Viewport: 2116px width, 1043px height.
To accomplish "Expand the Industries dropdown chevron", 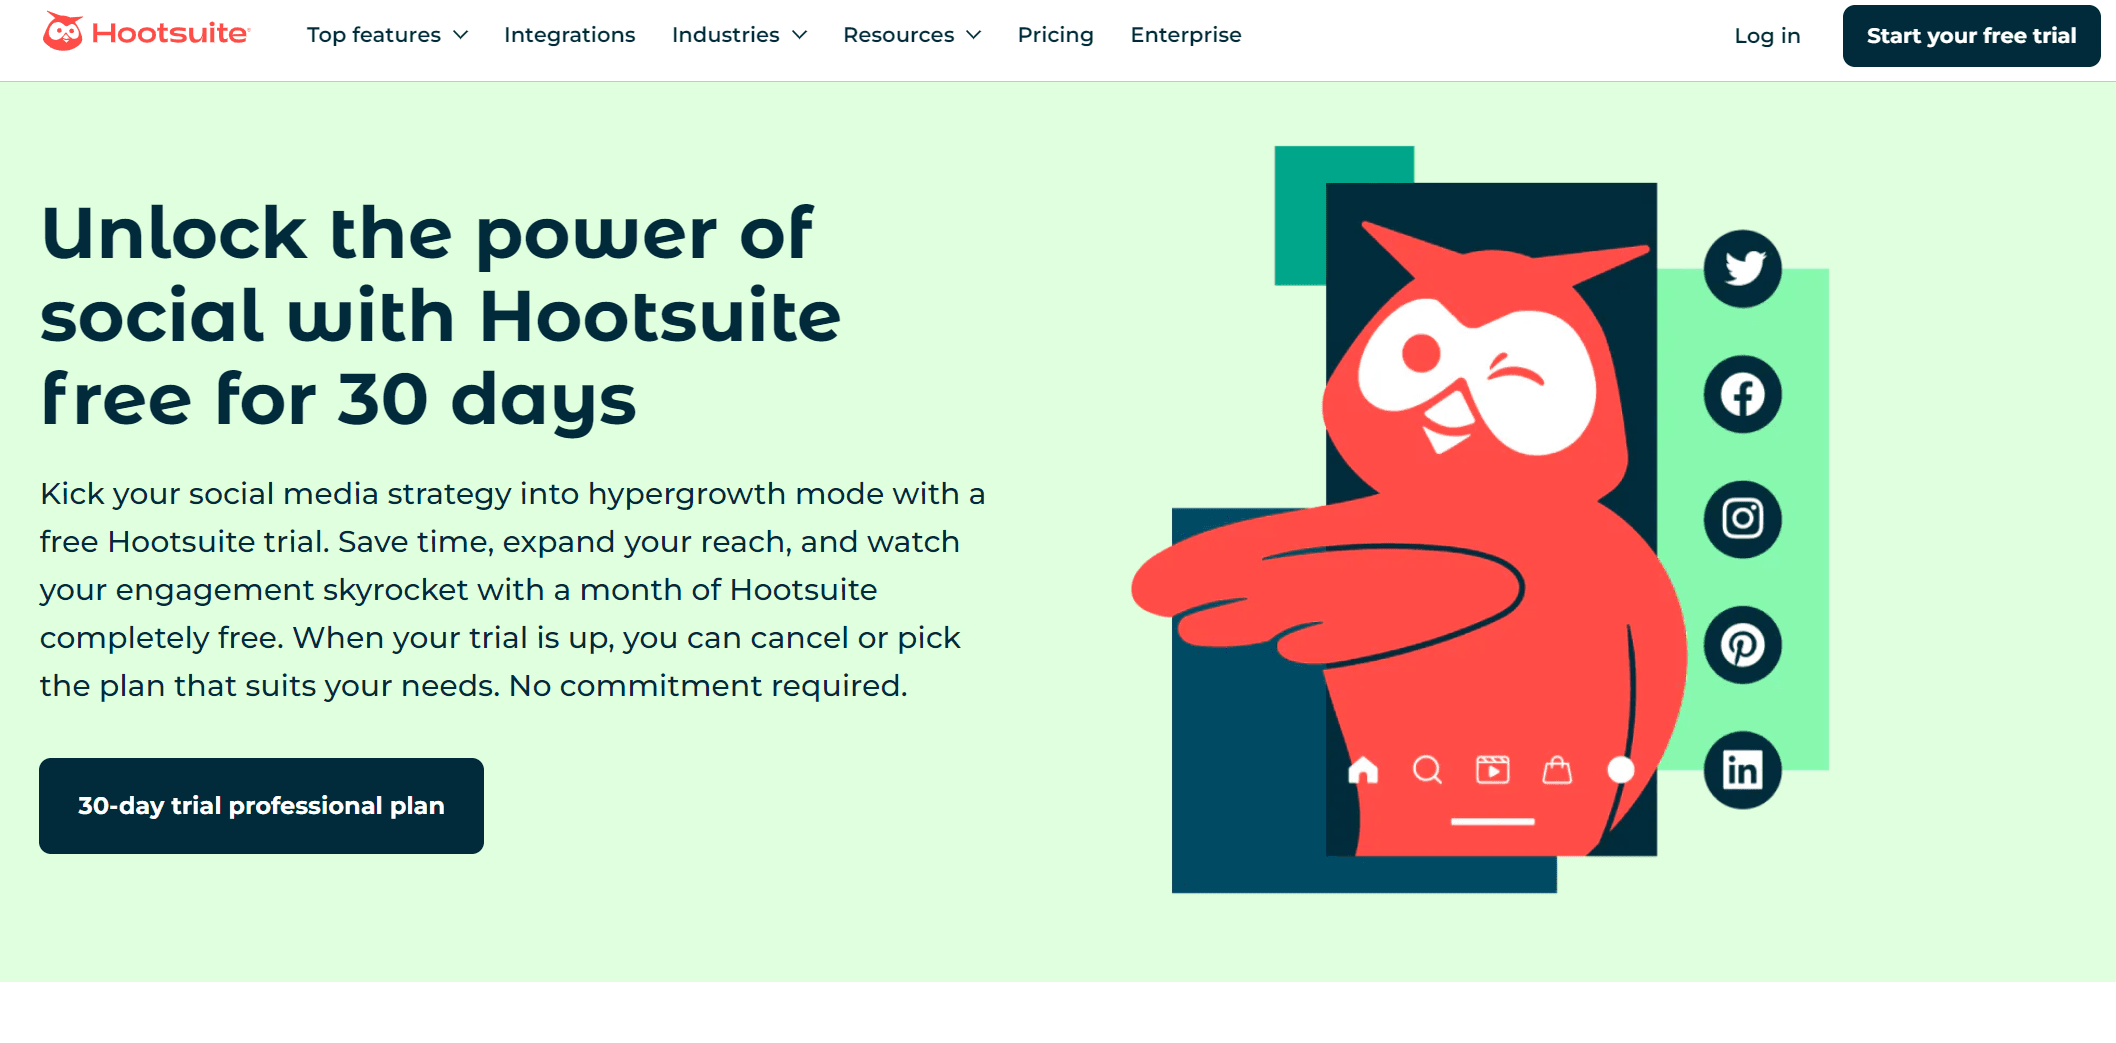I will [x=799, y=35].
